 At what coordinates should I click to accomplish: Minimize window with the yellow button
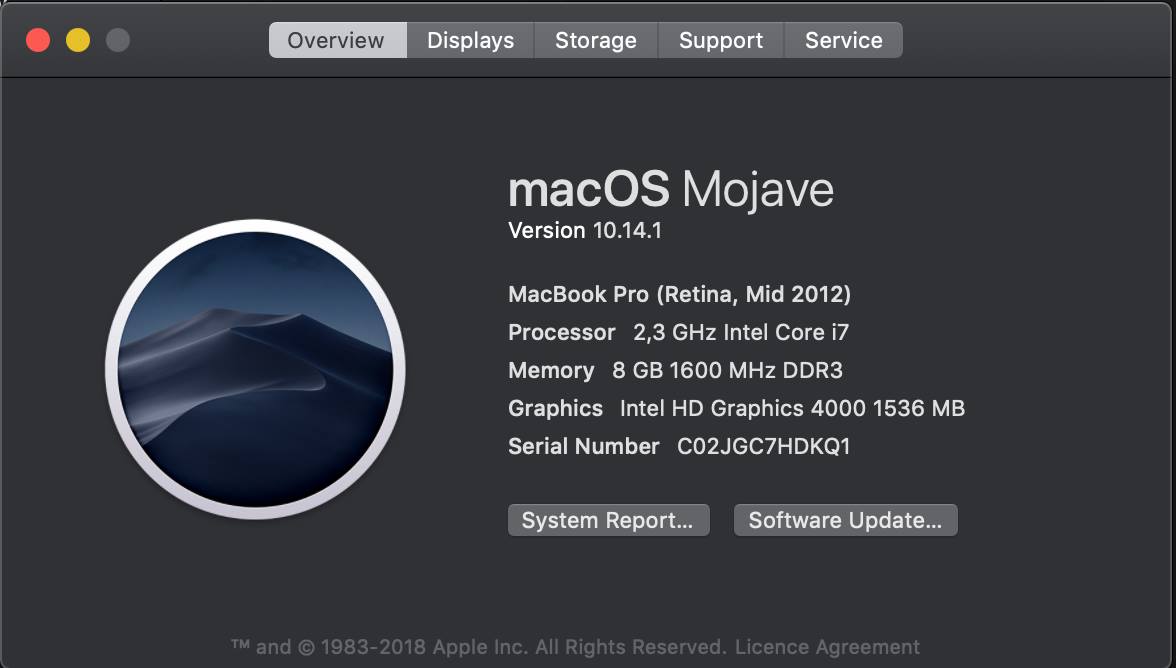coord(78,40)
